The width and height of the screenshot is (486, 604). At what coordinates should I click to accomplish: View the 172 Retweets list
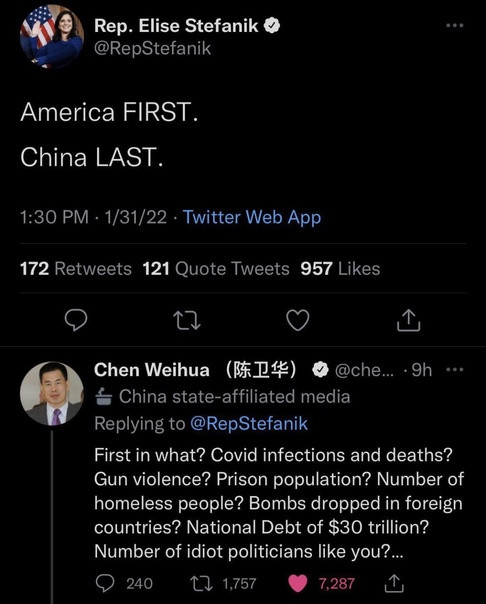(x=76, y=268)
